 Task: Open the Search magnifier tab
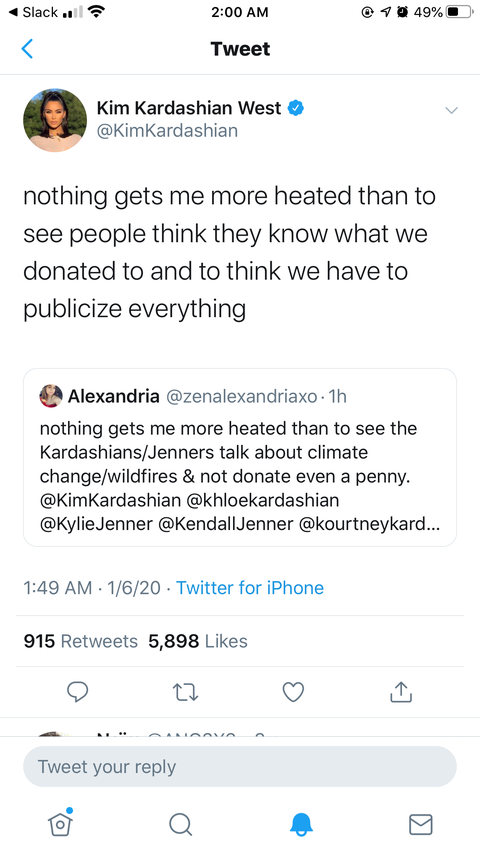[x=180, y=824]
